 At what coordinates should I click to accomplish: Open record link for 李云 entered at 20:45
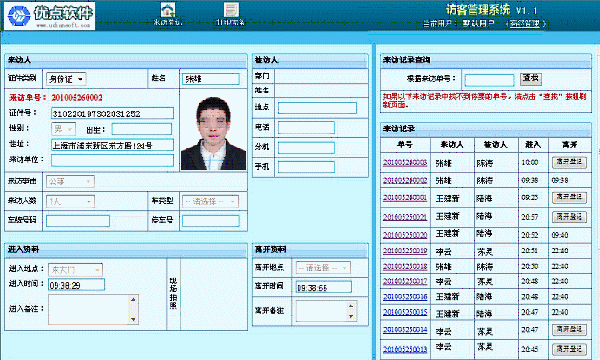pos(405,349)
